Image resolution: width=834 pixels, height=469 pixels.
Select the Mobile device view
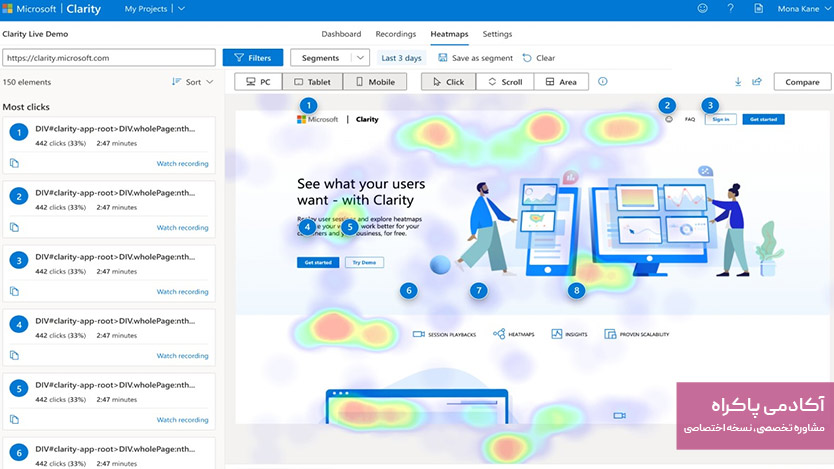(376, 82)
